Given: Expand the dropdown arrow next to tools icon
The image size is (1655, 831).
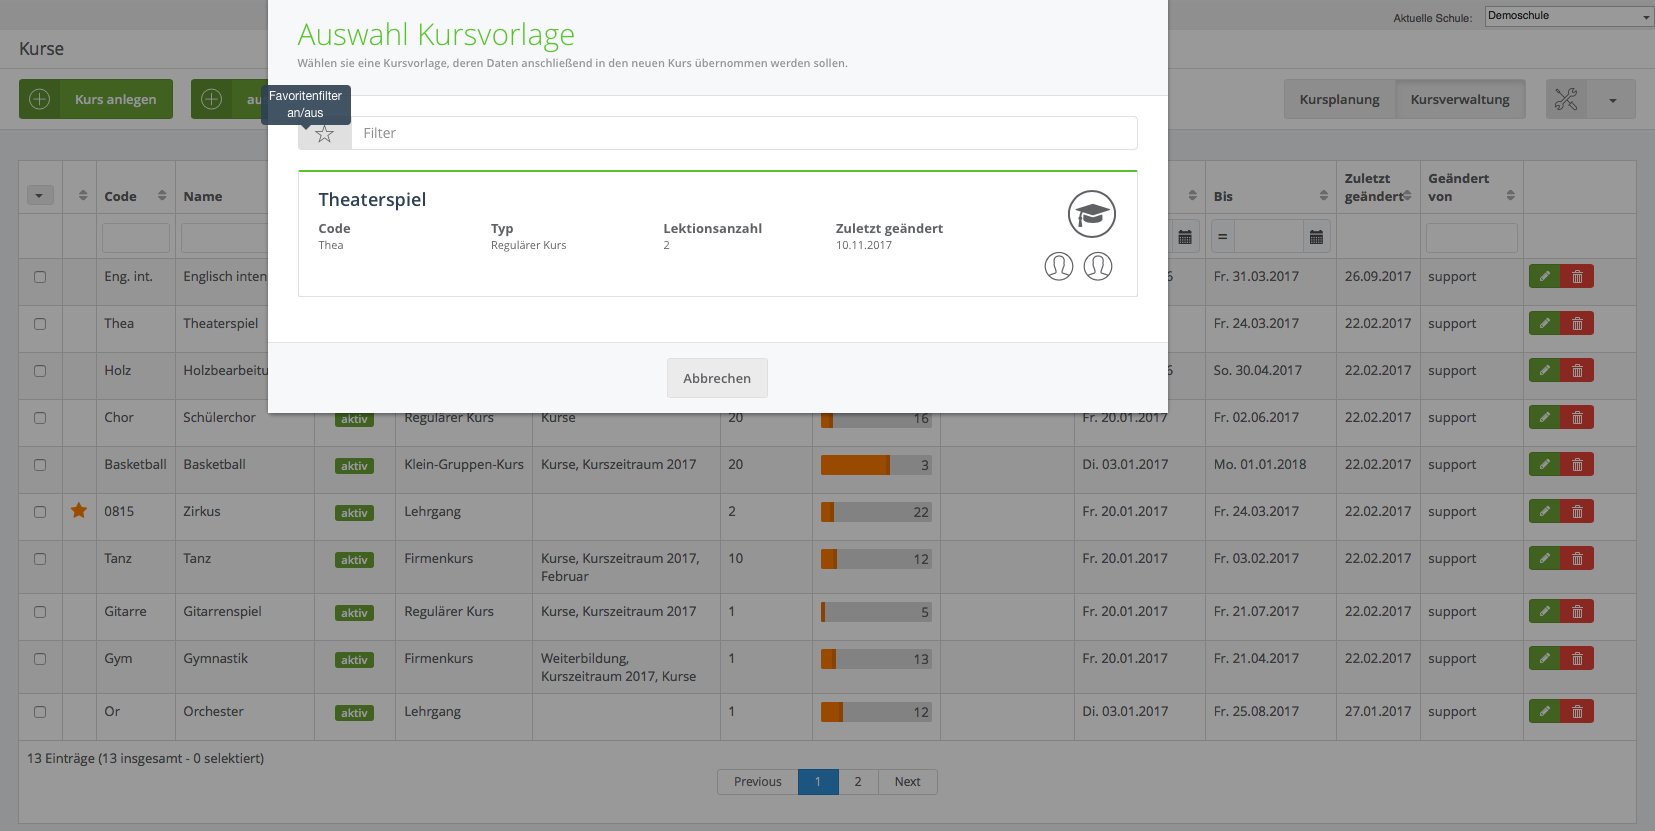Looking at the screenshot, I should (x=1612, y=99).
